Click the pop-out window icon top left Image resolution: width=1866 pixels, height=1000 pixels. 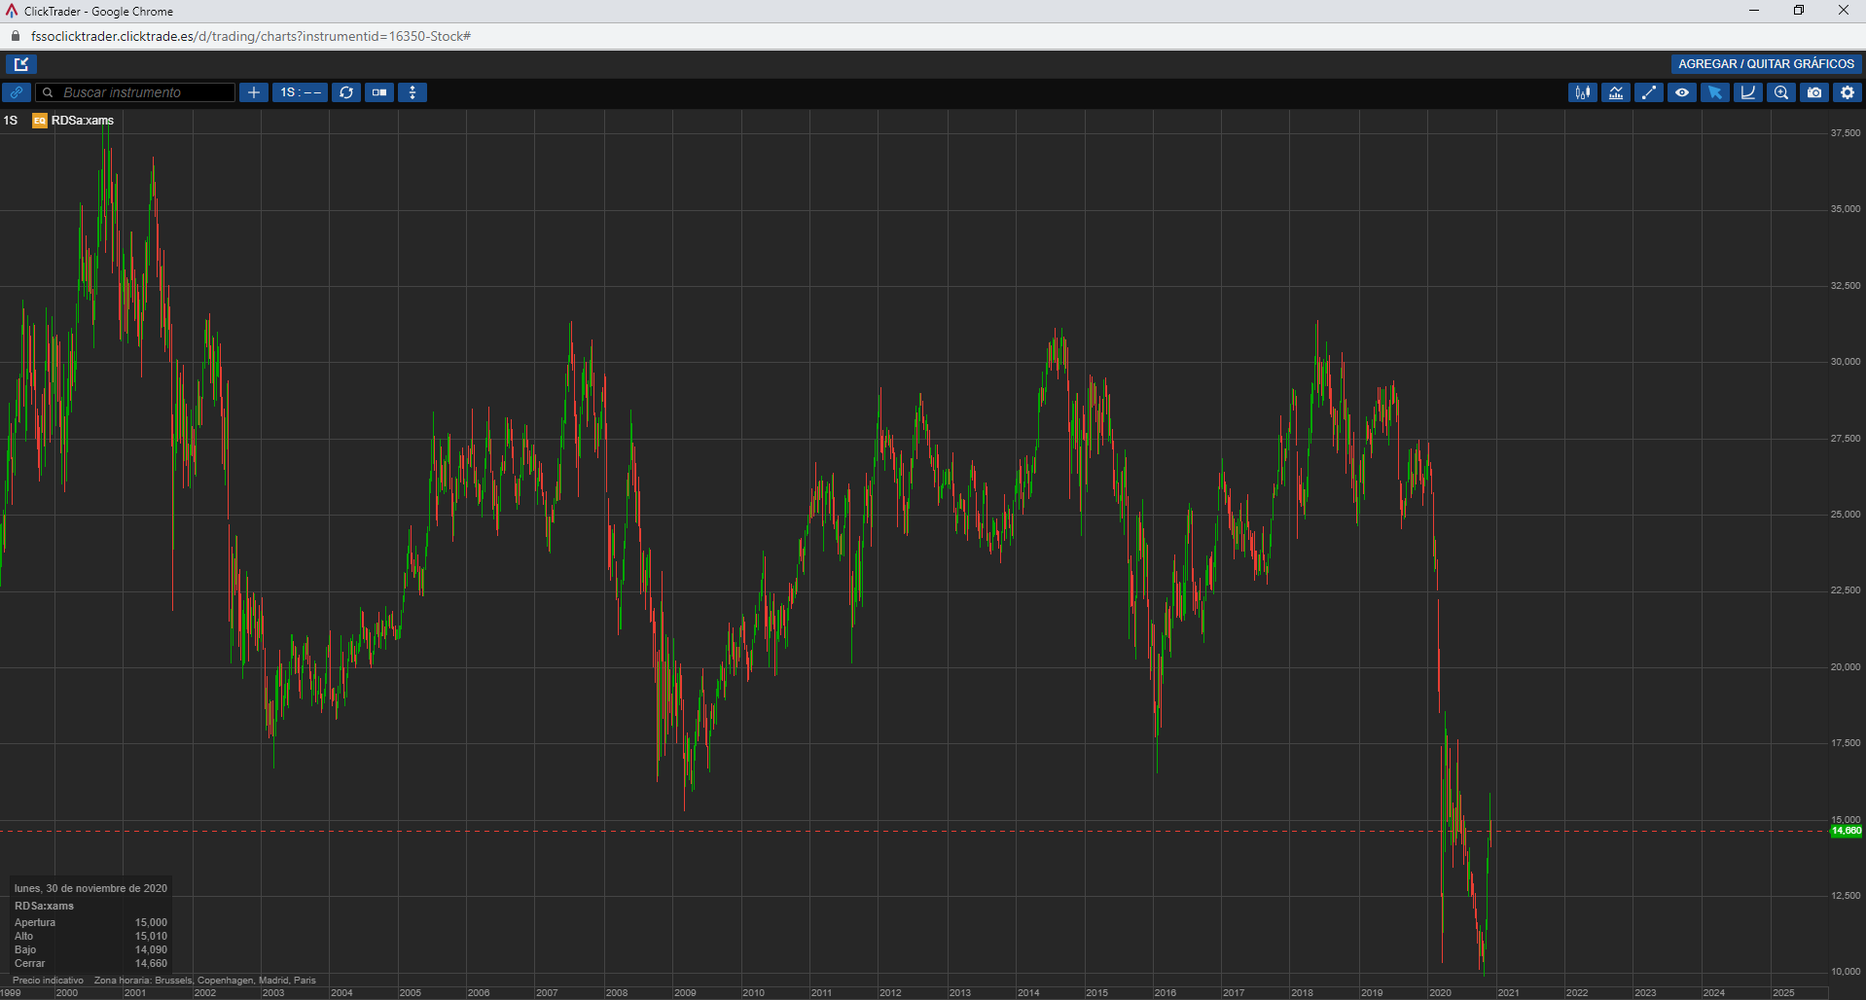pyautogui.click(x=21, y=64)
